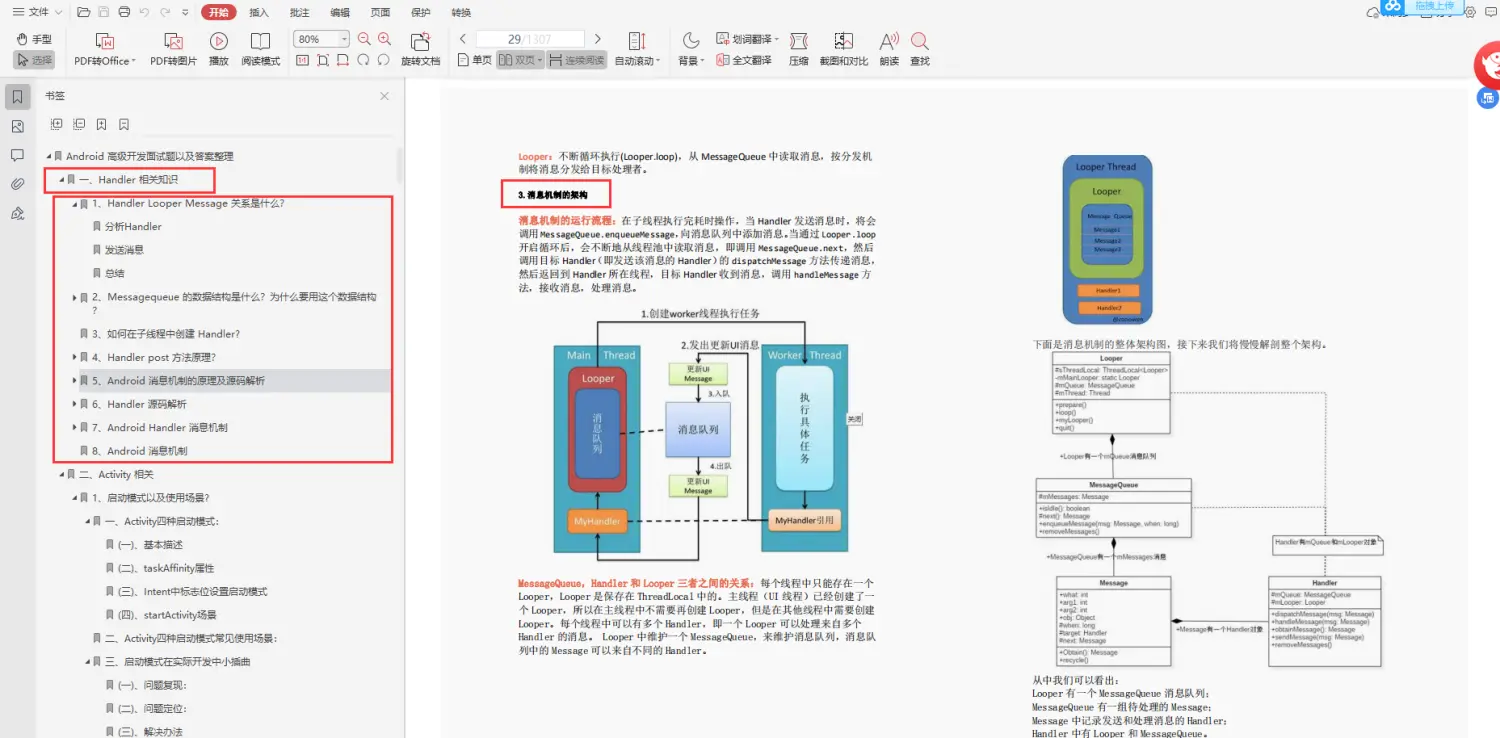
Task: Click 压缩 compress tool
Action: (x=798, y=49)
